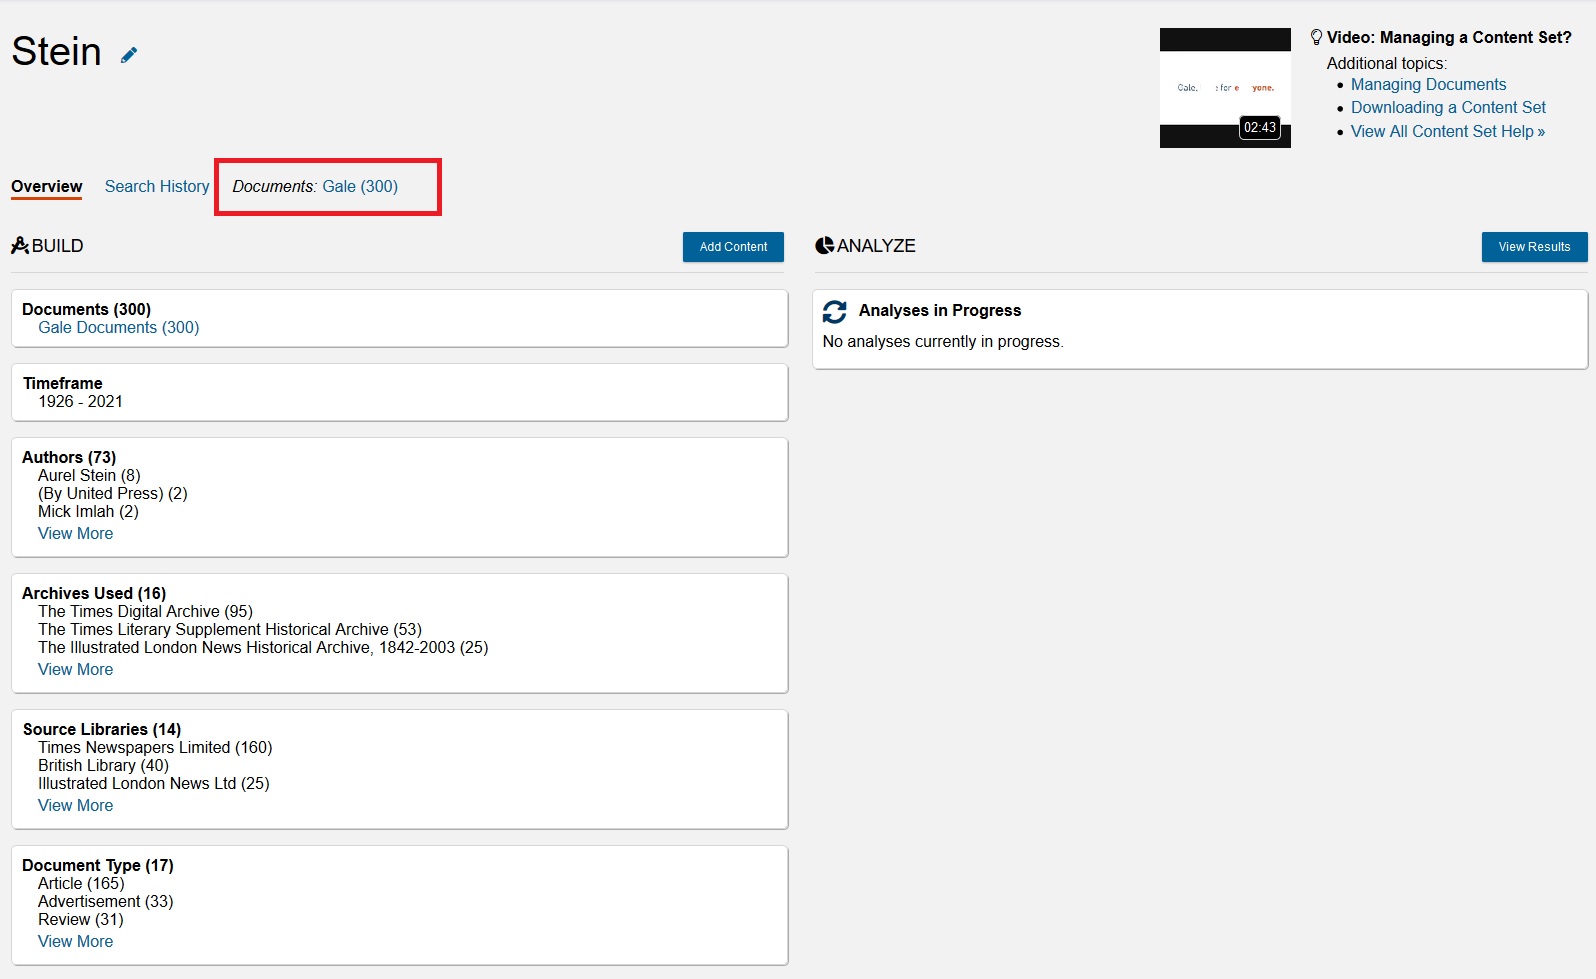Switch to the Search History tab
This screenshot has height=979, width=1596.
157,186
